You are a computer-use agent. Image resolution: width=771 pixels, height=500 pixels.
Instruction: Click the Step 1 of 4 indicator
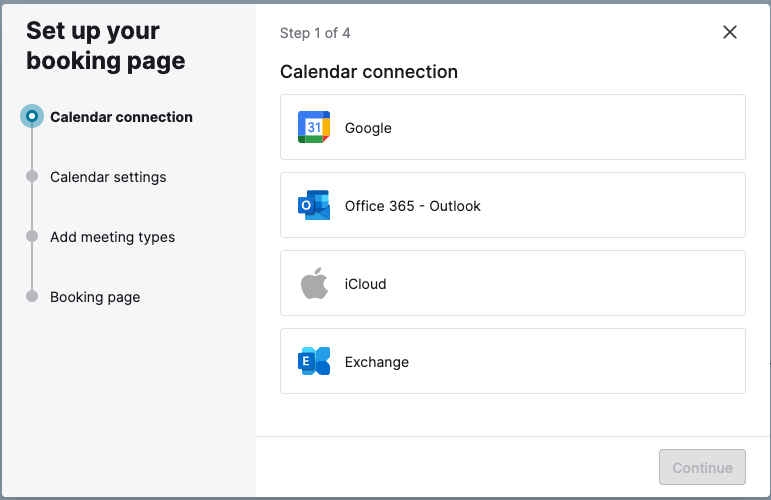[315, 33]
